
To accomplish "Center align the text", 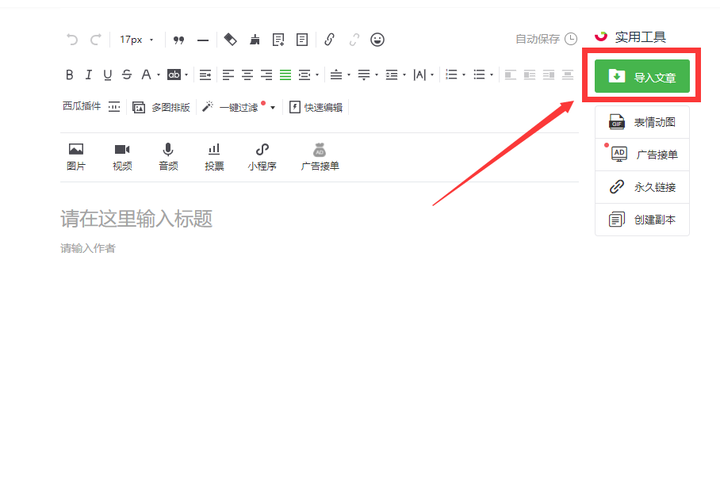I will pos(247,75).
